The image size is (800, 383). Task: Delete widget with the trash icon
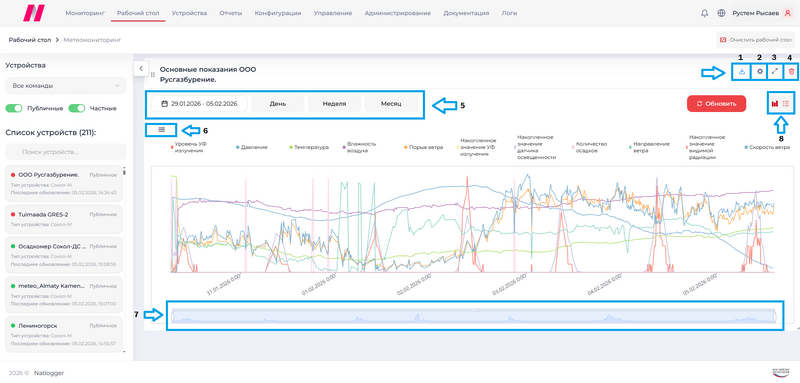pos(791,72)
